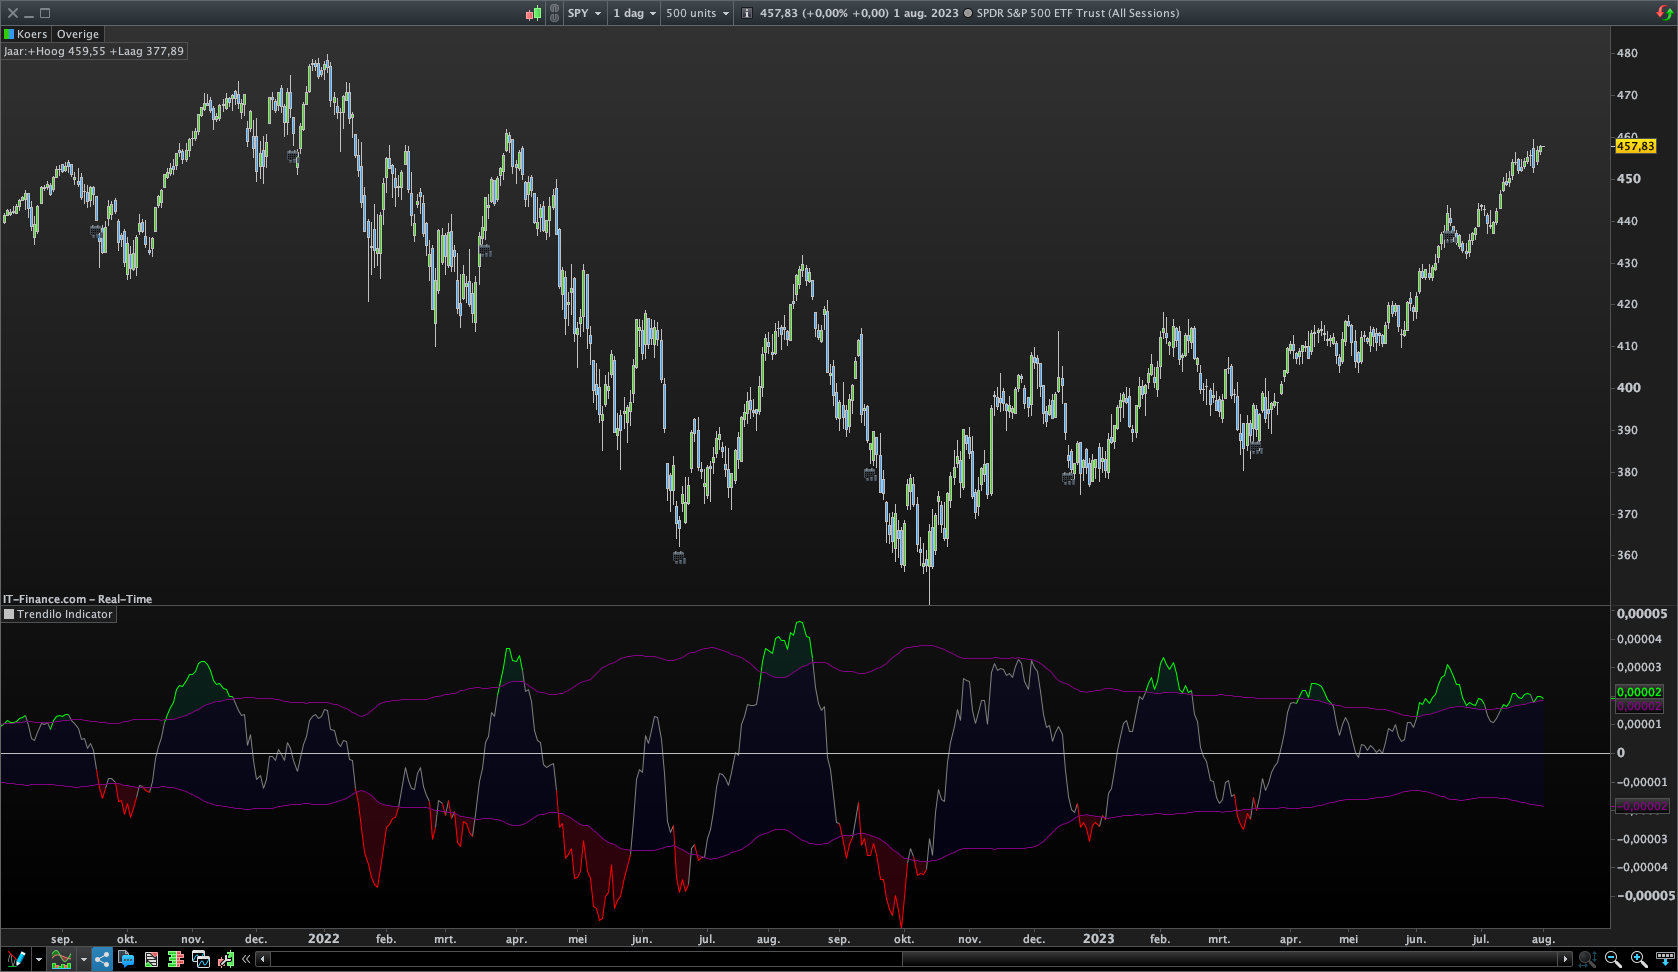Click the Trendilo Indicator label
This screenshot has width=1678, height=972.
(65, 614)
